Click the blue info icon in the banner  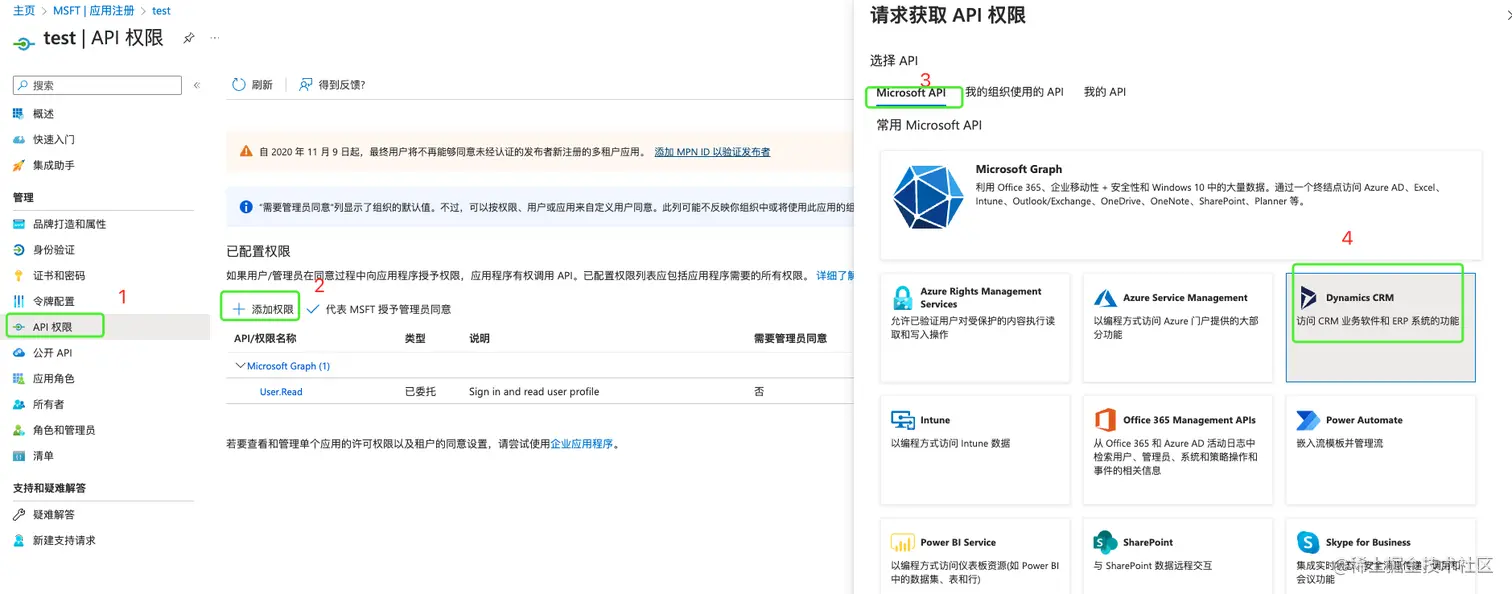[246, 208]
